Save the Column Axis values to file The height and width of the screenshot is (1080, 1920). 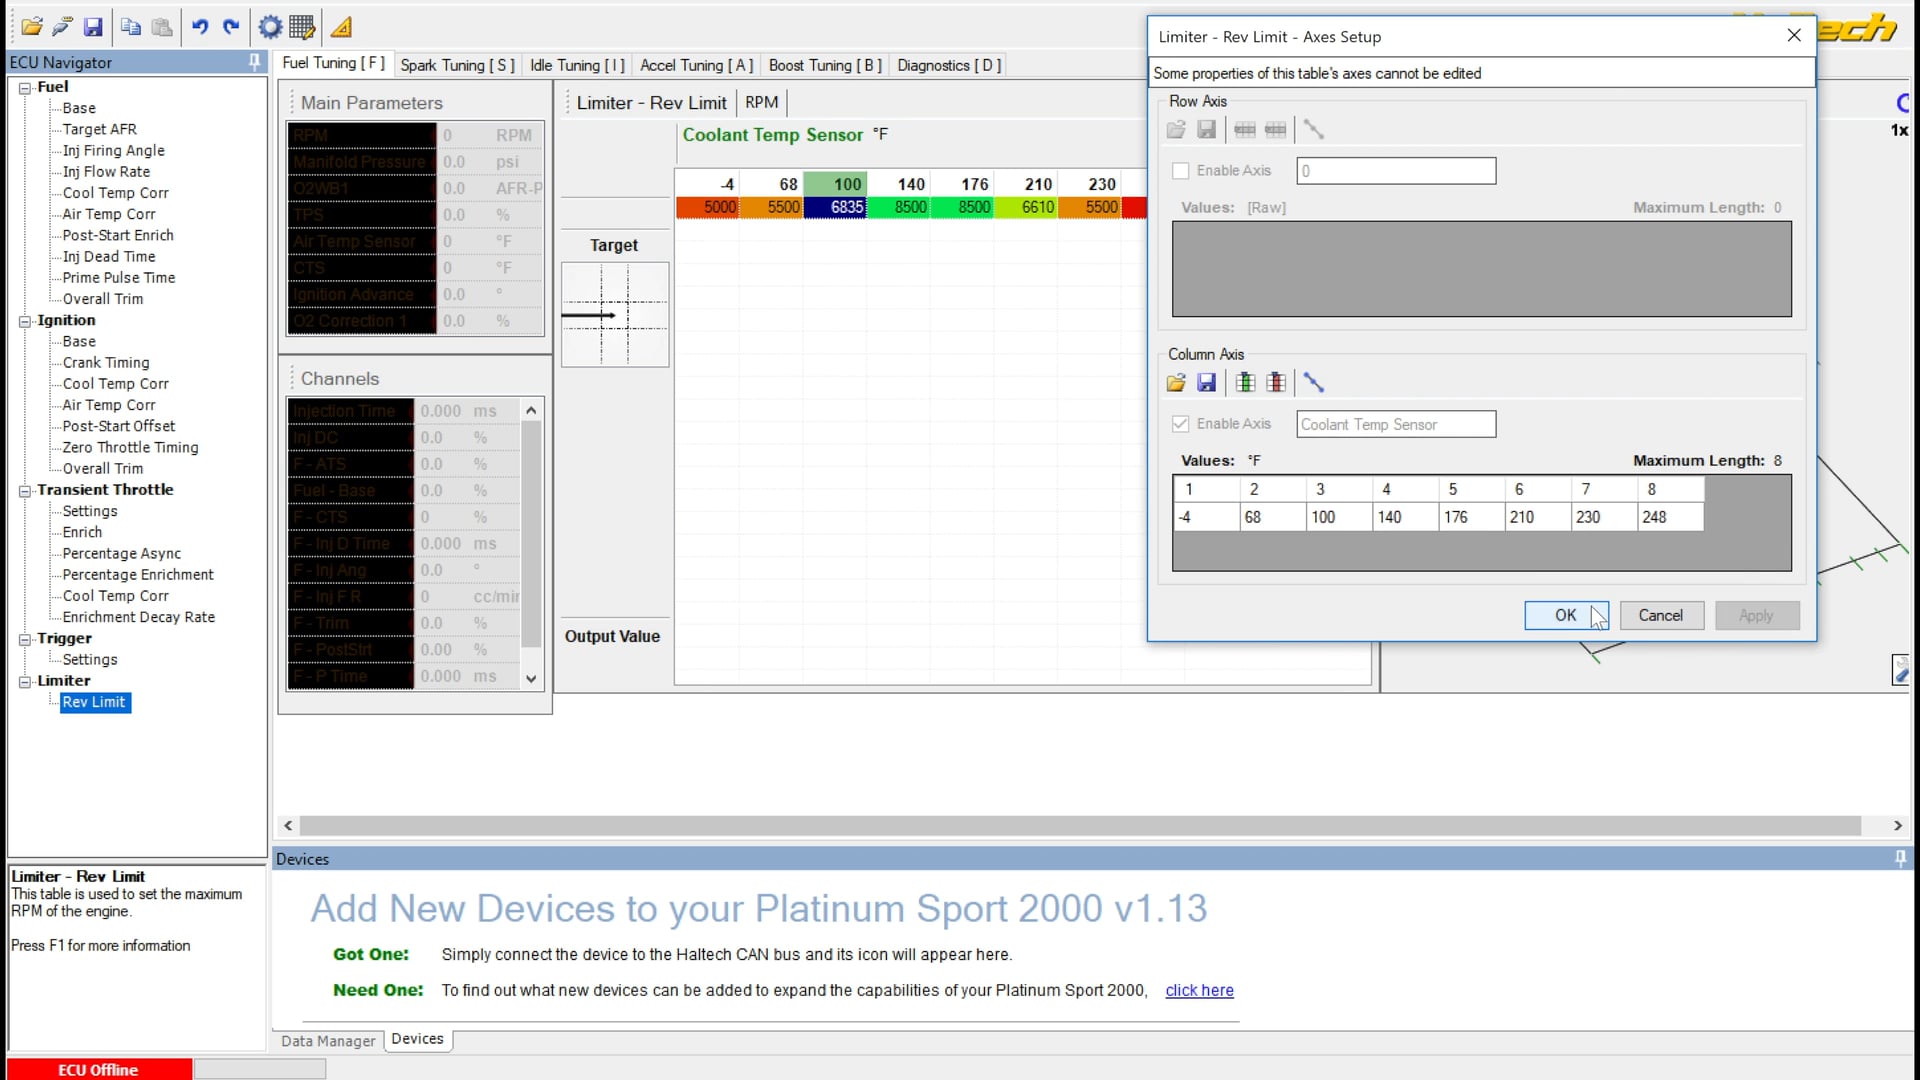coord(1207,382)
